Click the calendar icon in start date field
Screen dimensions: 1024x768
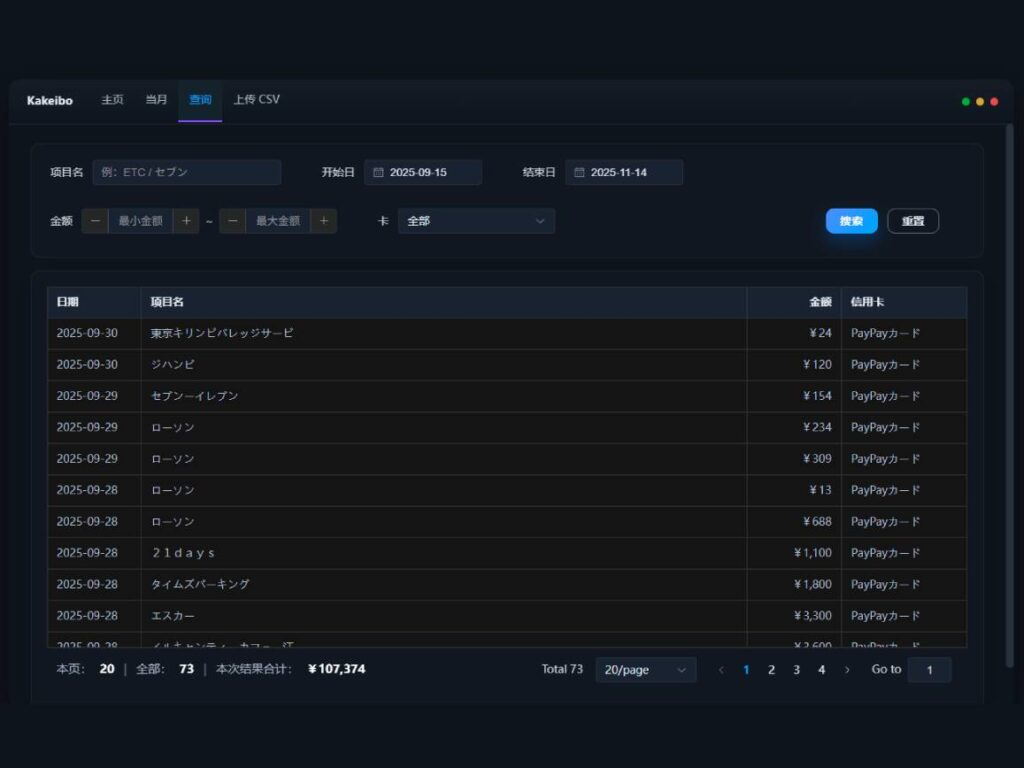[378, 173]
